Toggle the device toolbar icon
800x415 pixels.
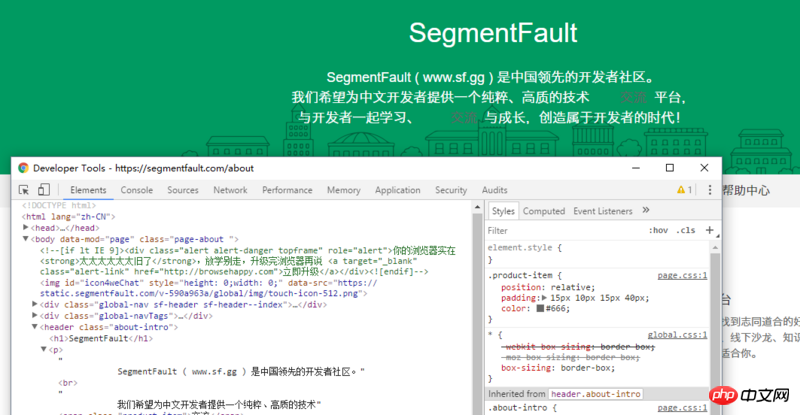pyautogui.click(x=44, y=190)
